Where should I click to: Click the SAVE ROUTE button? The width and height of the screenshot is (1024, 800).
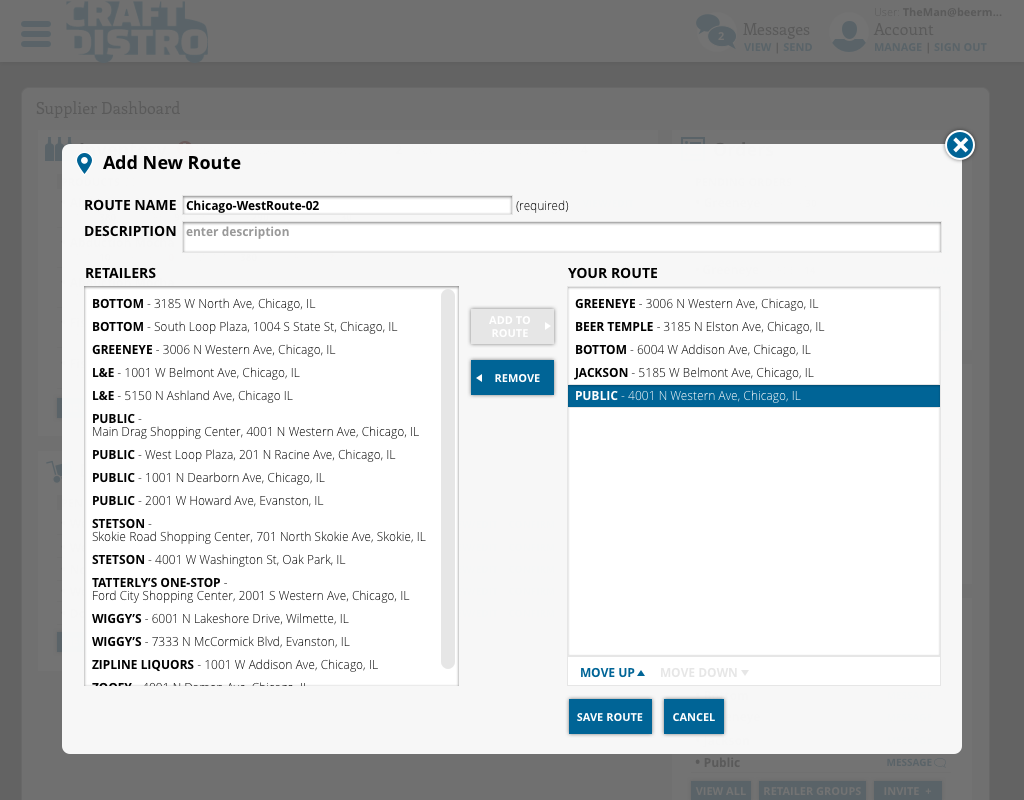(x=610, y=716)
